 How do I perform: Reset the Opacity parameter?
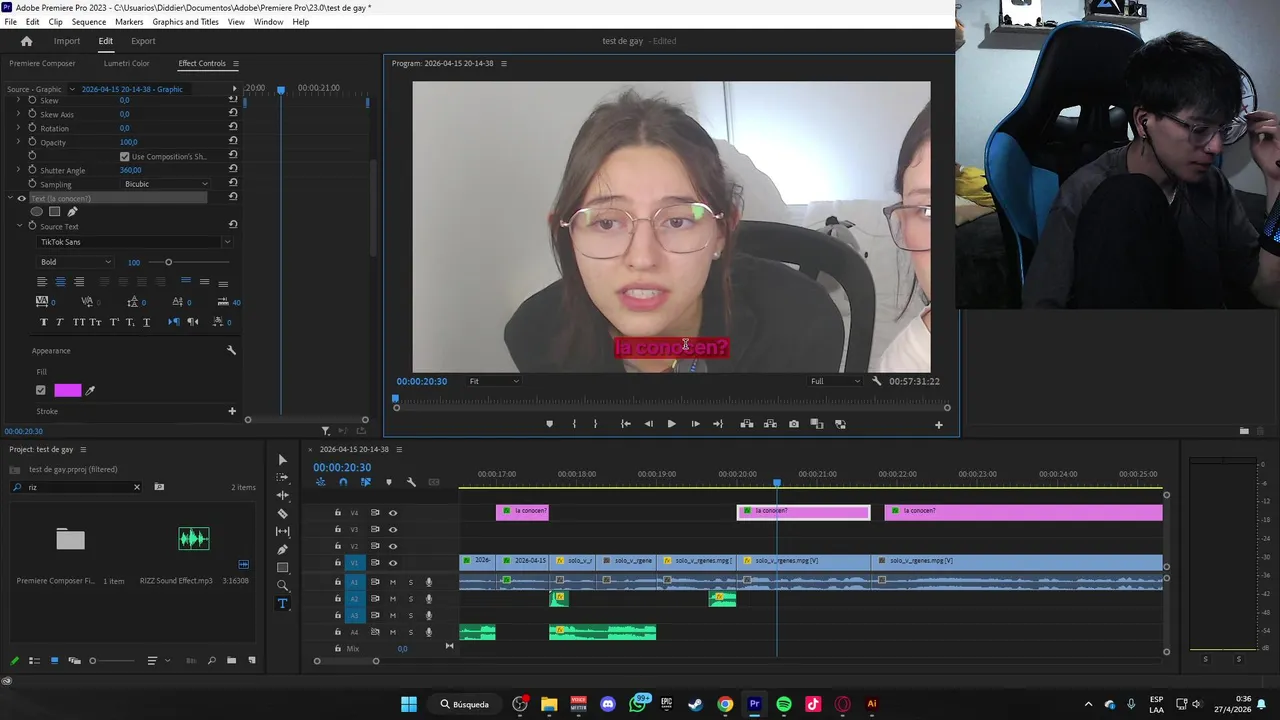point(233,142)
